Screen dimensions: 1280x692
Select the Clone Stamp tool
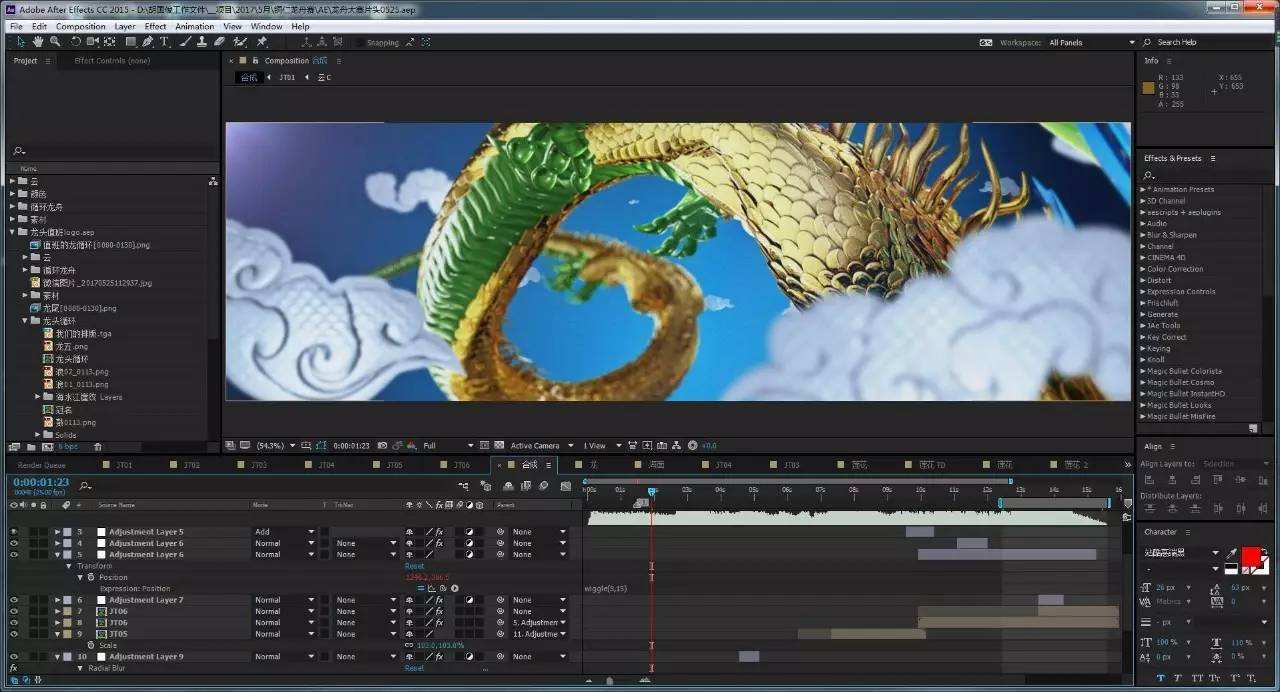pos(202,42)
